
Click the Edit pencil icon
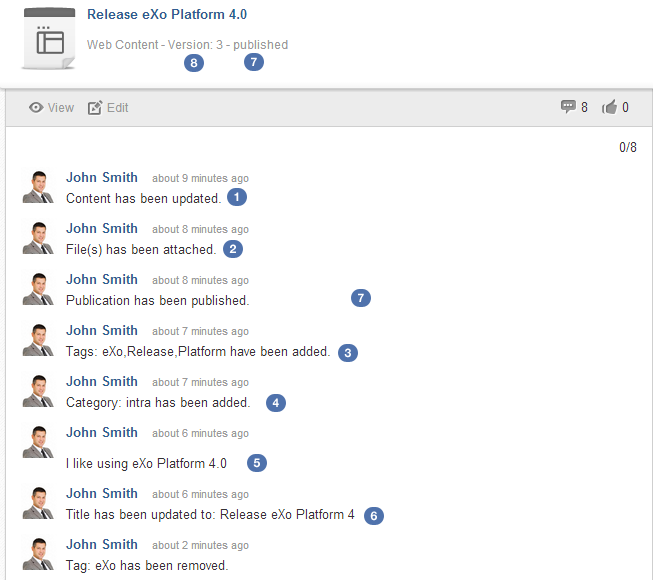click(95, 108)
